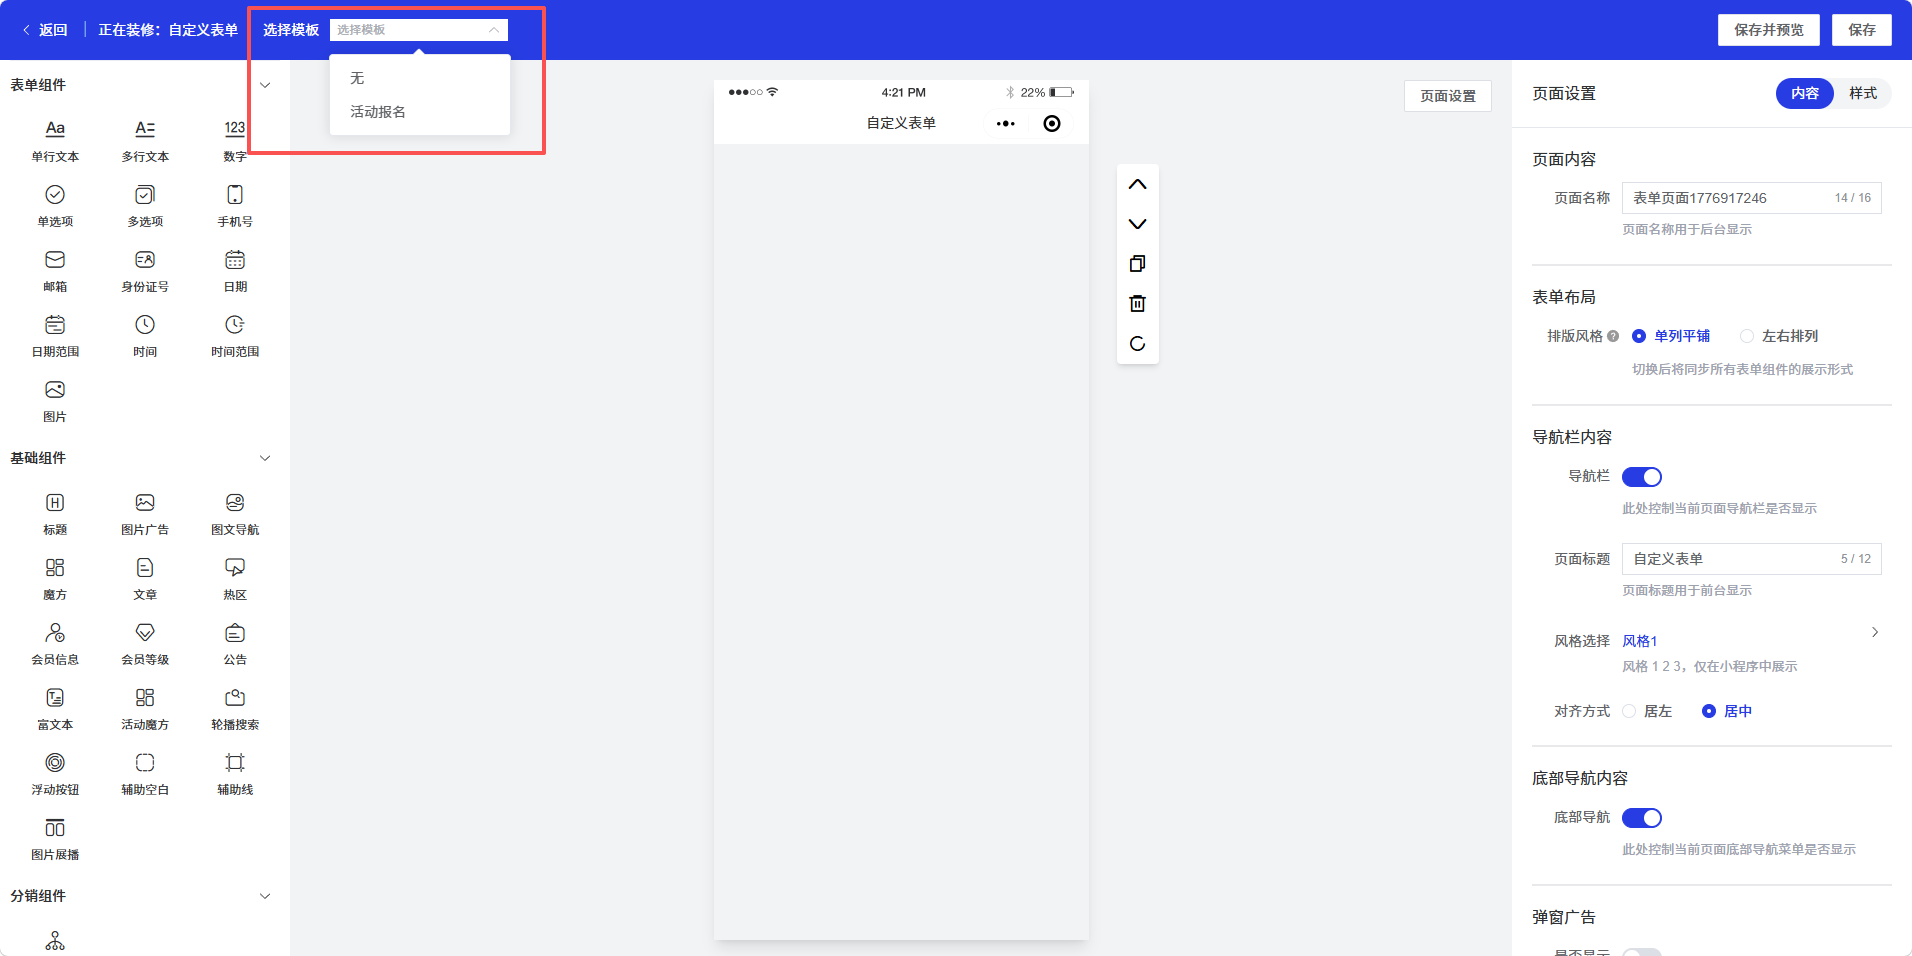Add the 文章 article component

point(145,579)
